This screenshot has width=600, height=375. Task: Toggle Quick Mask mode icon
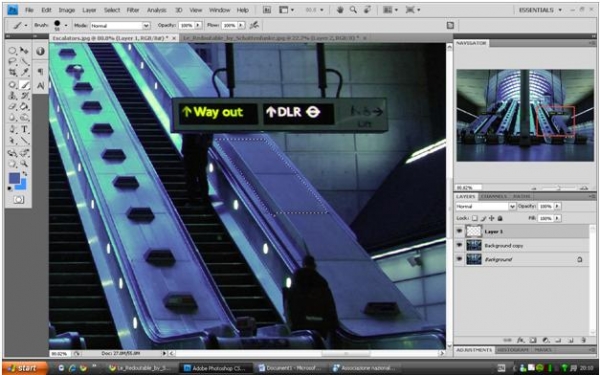(18, 199)
